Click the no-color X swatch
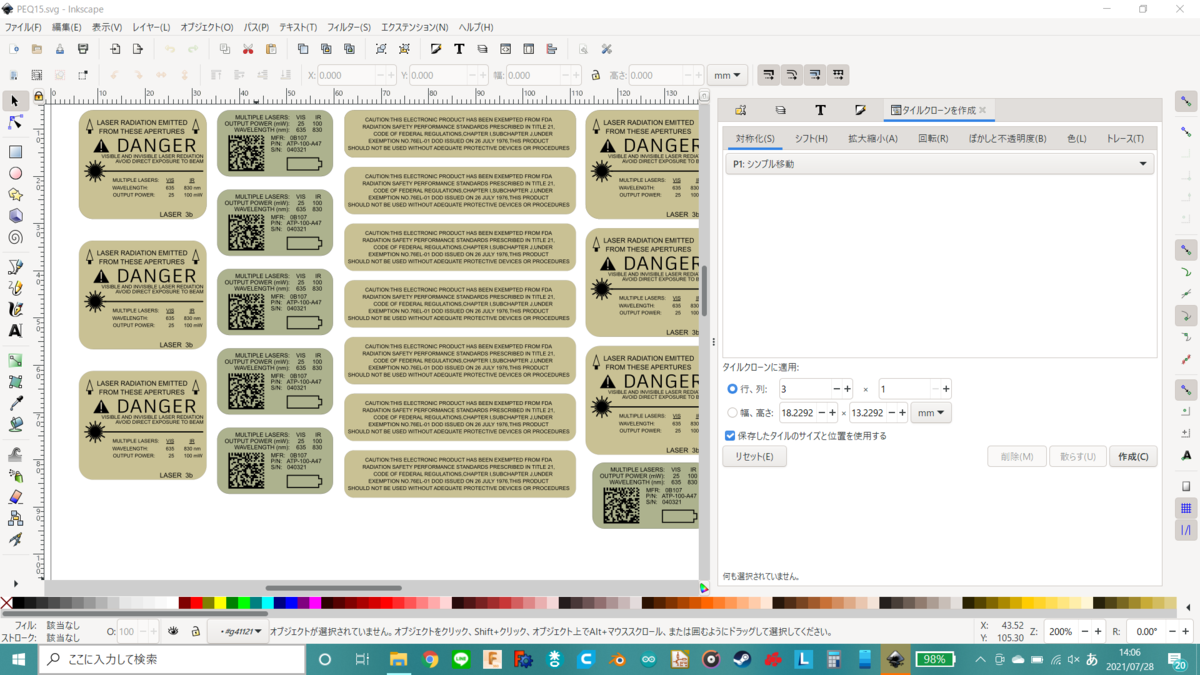 (6, 603)
